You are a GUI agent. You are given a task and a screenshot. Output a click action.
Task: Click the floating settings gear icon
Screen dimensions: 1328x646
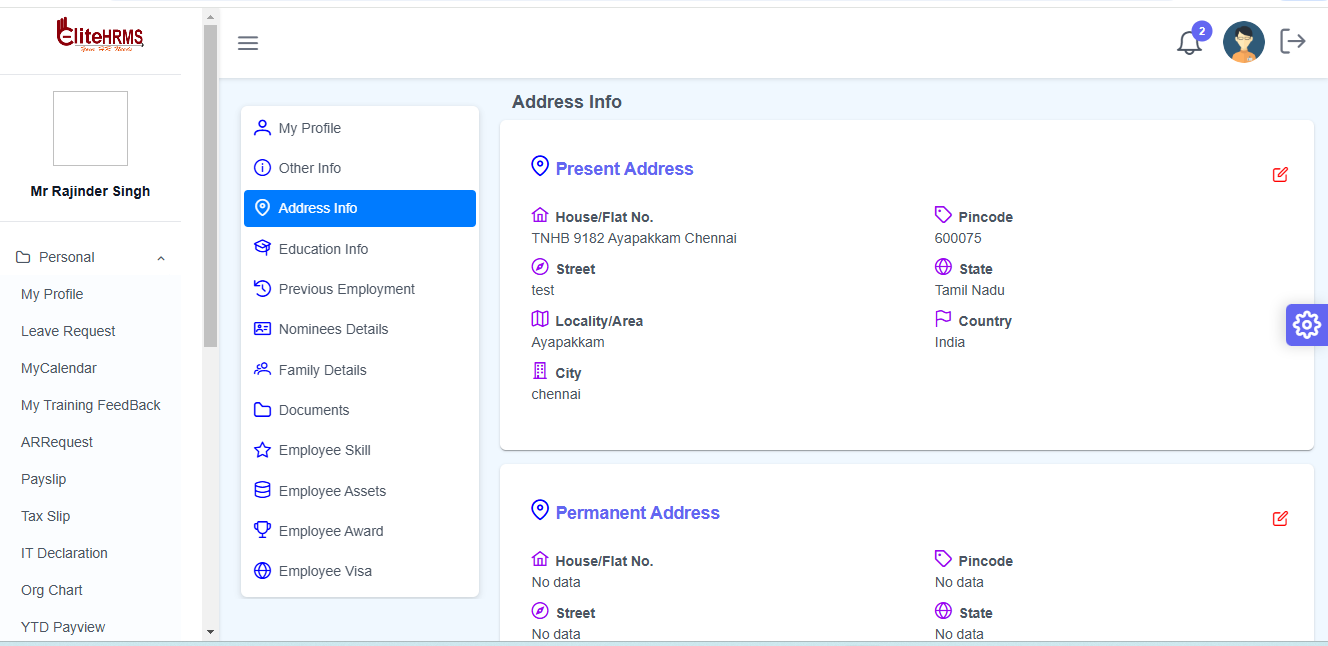pyautogui.click(x=1306, y=325)
